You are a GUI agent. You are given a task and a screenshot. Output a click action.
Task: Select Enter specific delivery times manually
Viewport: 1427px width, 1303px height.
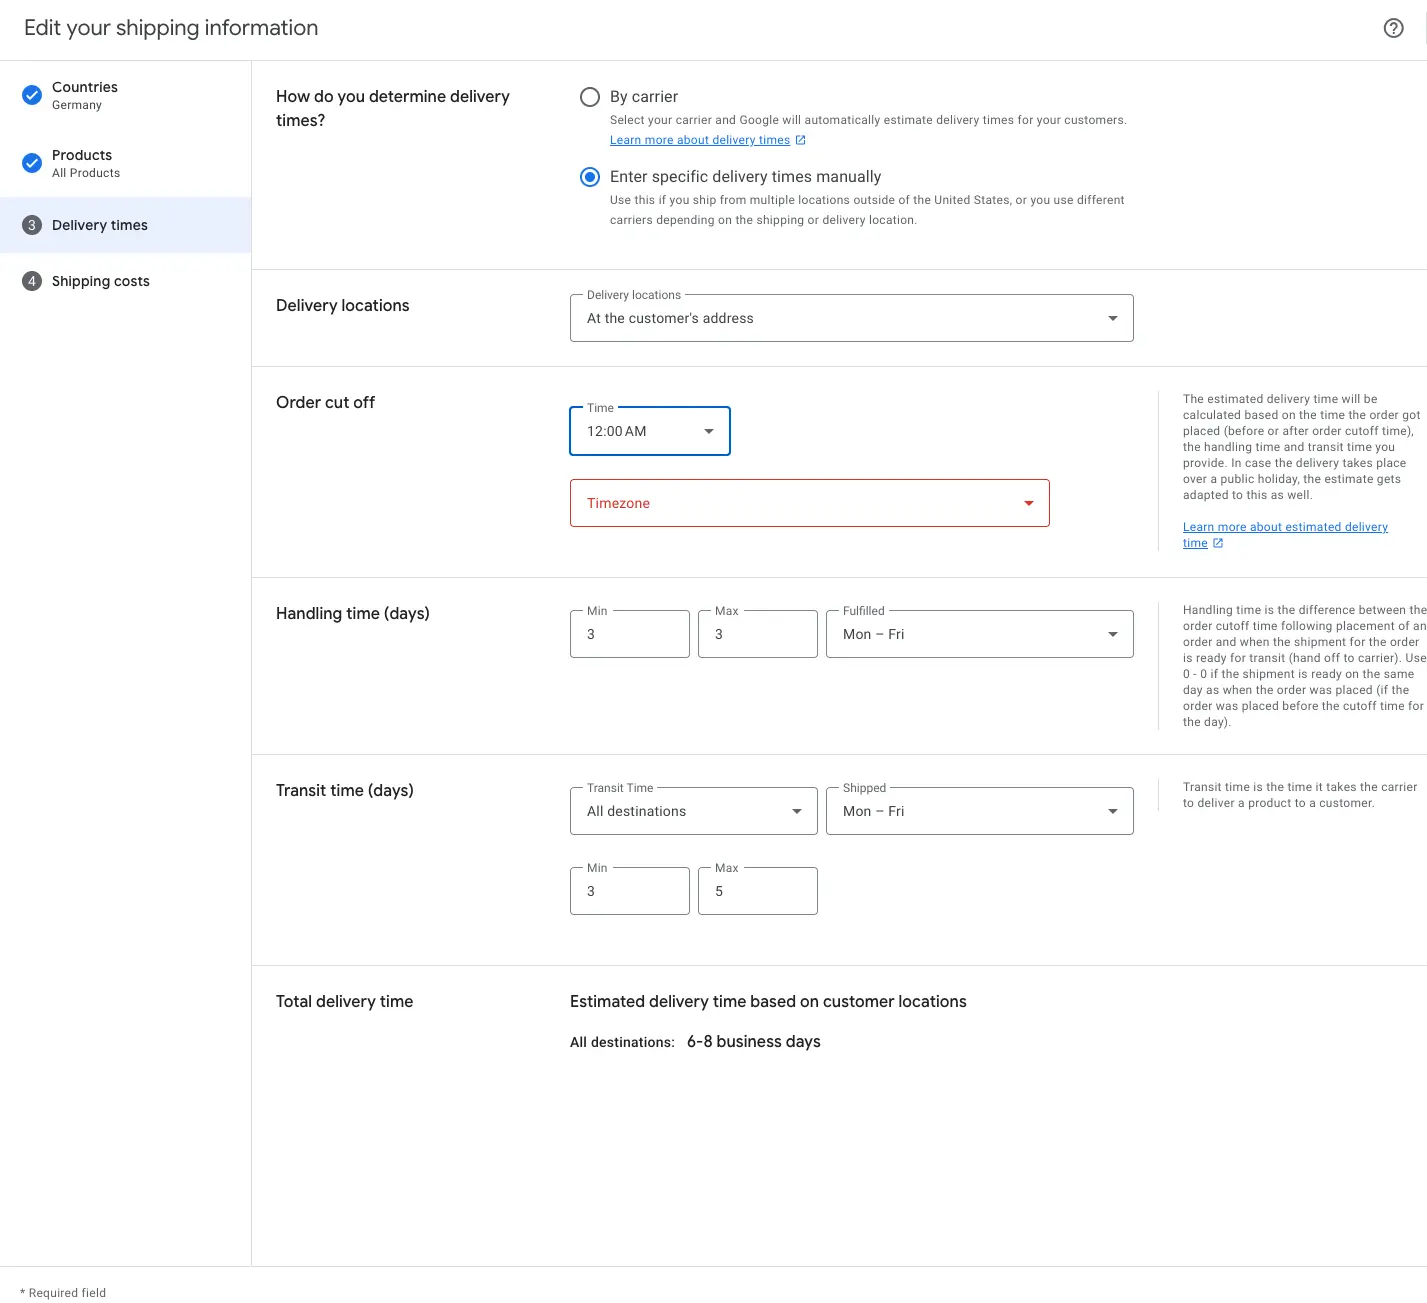click(x=590, y=177)
